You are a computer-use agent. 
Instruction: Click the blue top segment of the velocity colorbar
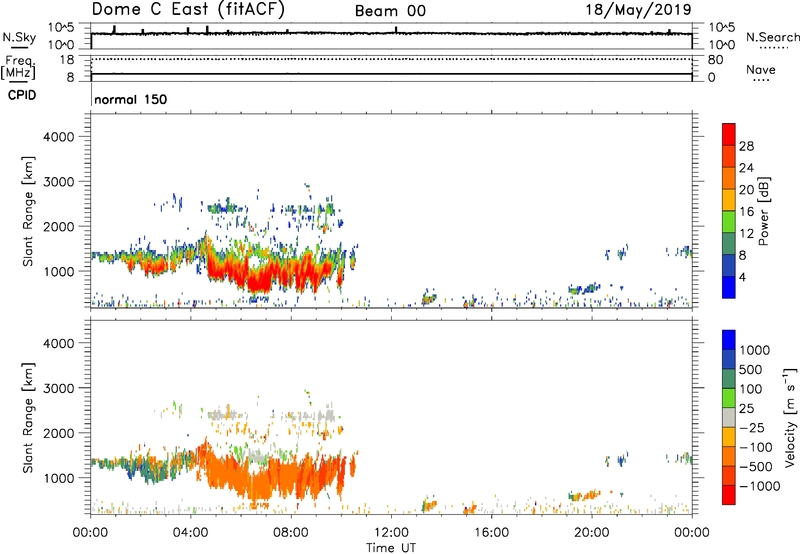pos(729,340)
